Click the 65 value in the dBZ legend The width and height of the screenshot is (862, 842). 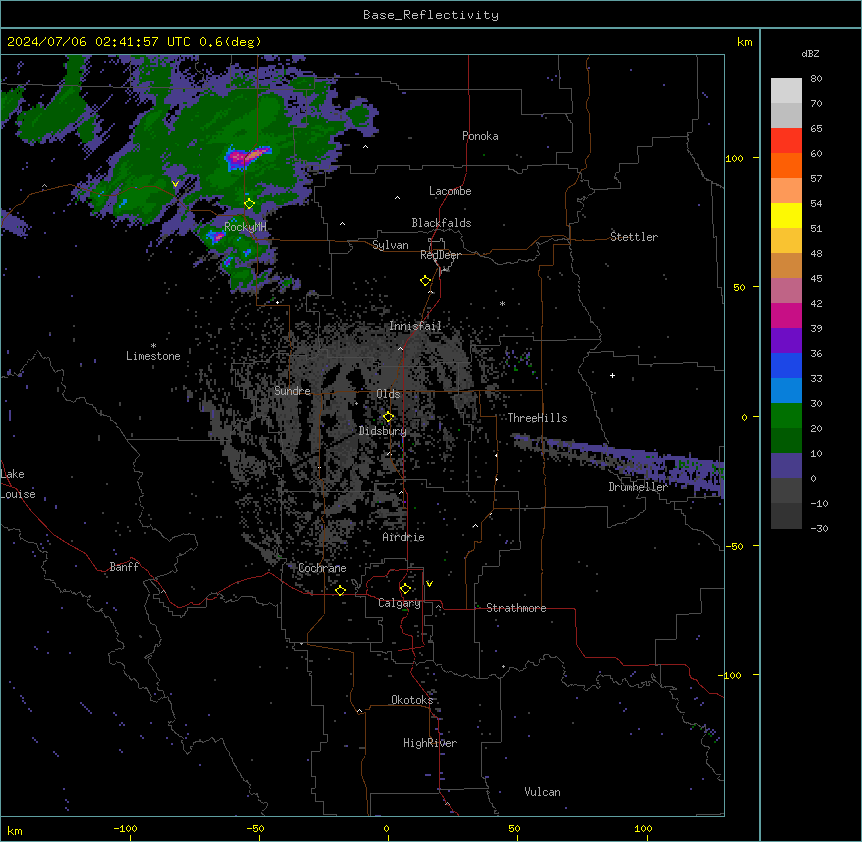816,129
